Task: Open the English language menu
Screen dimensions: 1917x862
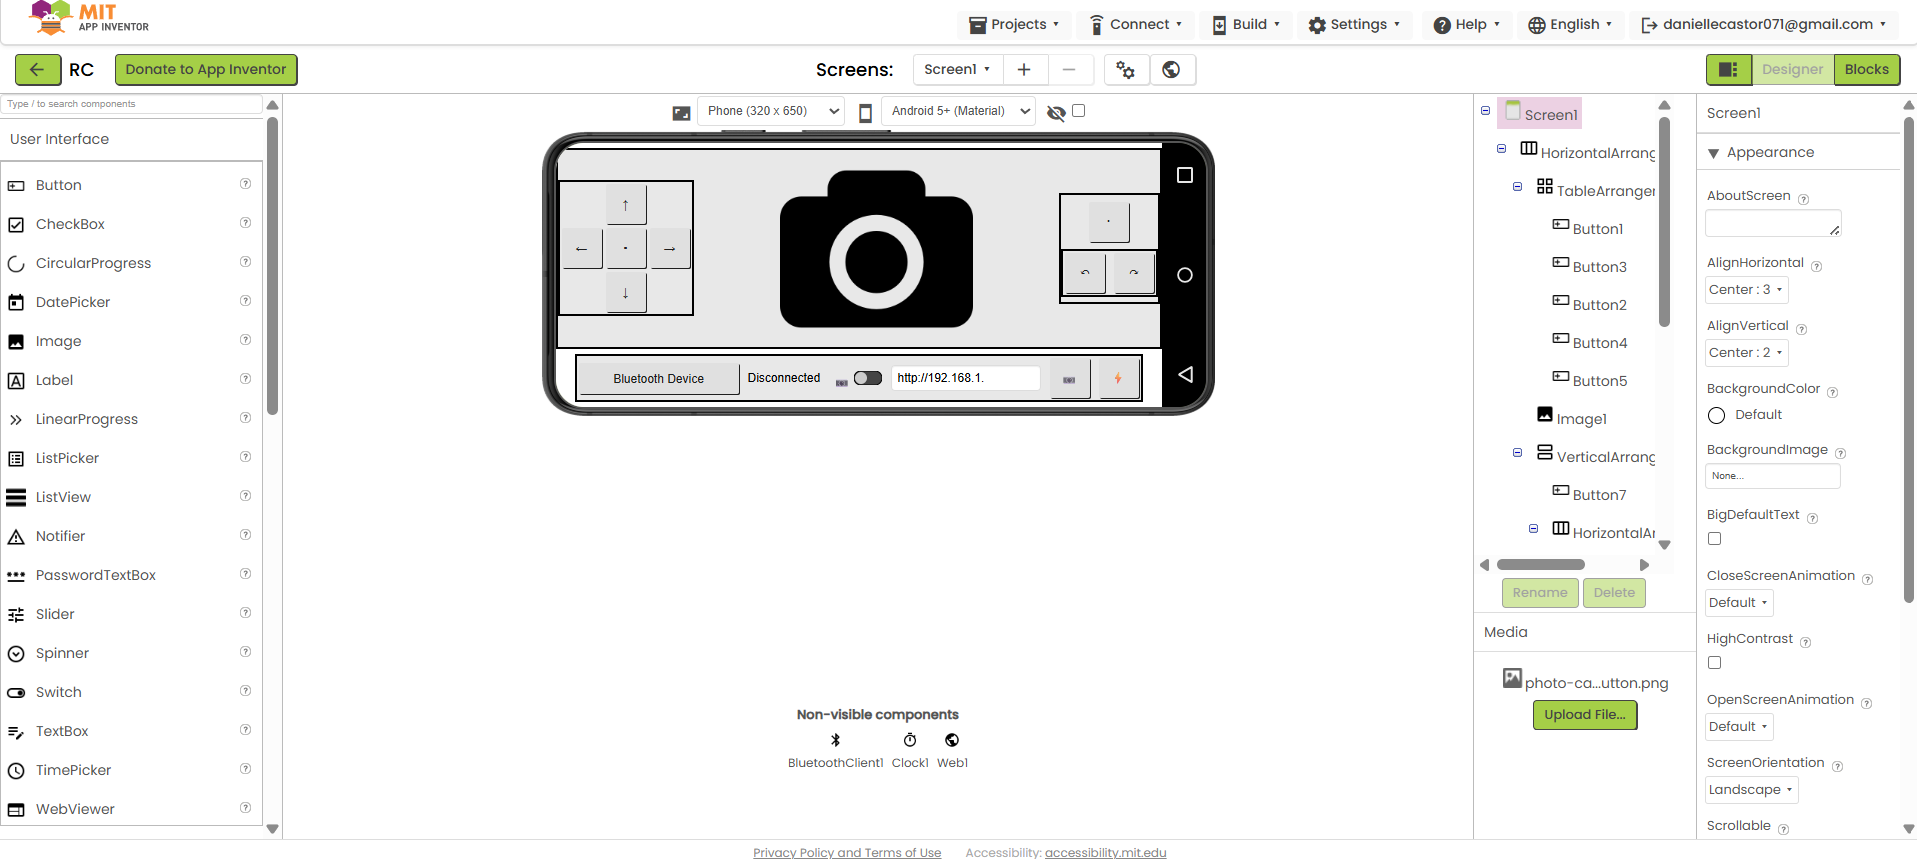Action: coord(1570,25)
